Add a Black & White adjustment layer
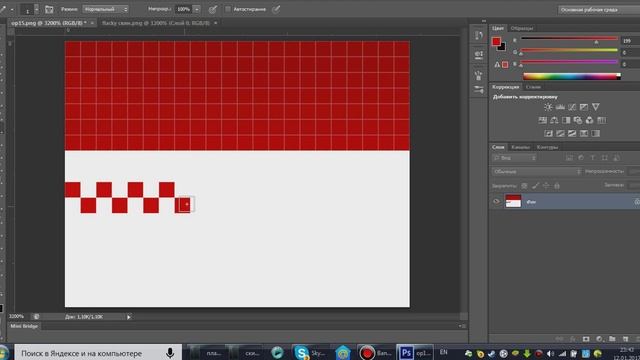The image size is (640, 360). click(x=566, y=120)
